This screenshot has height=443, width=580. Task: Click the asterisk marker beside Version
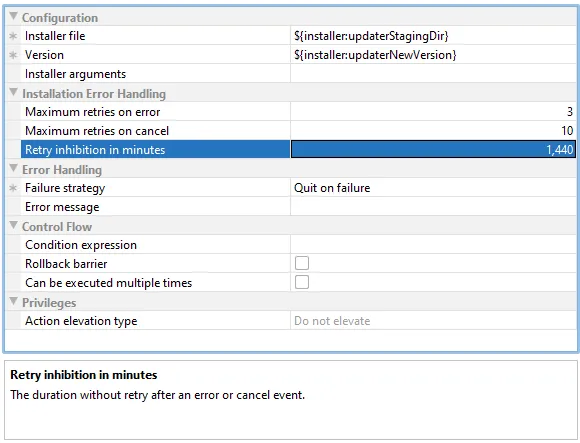click(x=13, y=55)
